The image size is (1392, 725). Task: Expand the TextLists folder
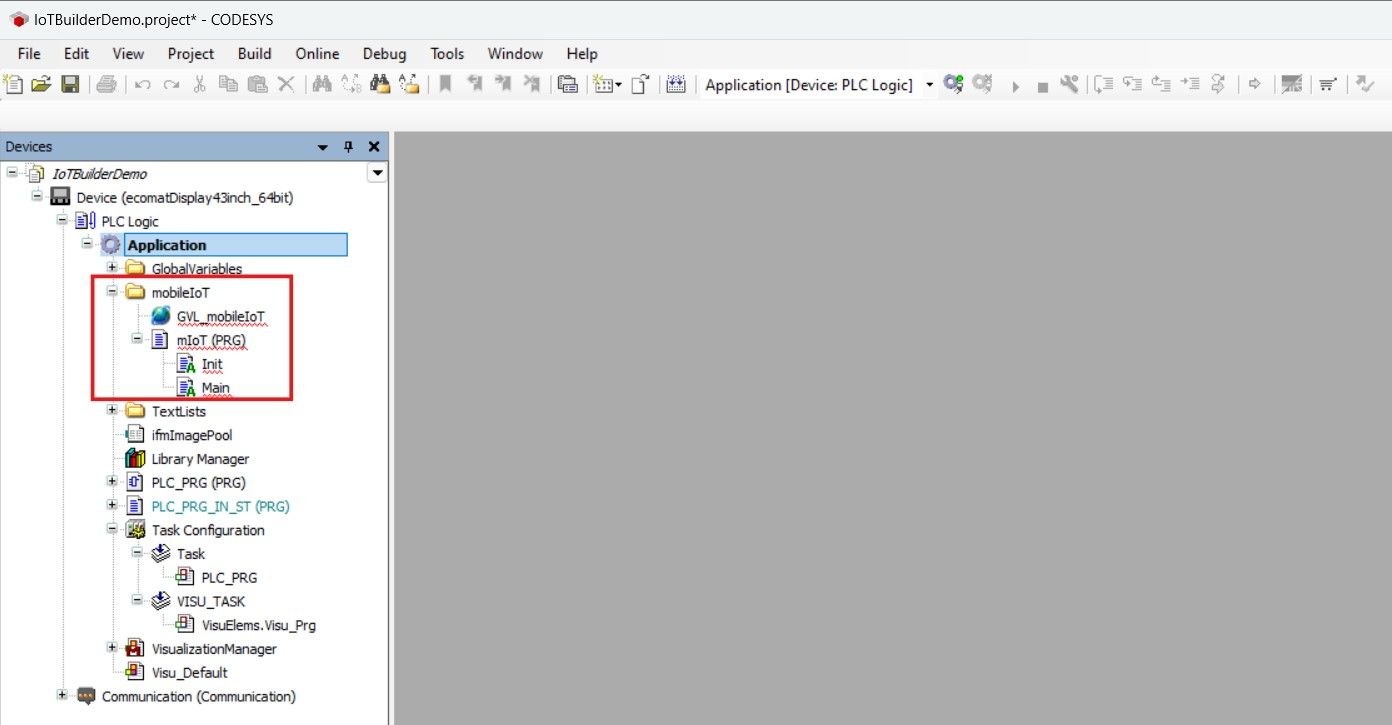point(112,411)
